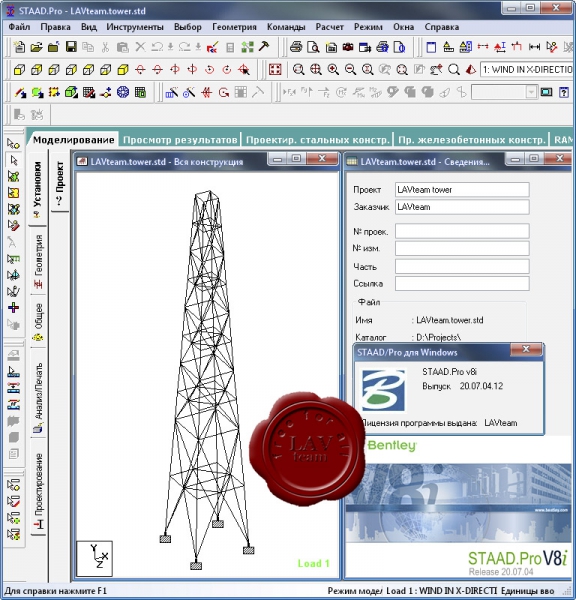576x600 pixels.
Task: Open the Расчет menu
Action: point(330,27)
